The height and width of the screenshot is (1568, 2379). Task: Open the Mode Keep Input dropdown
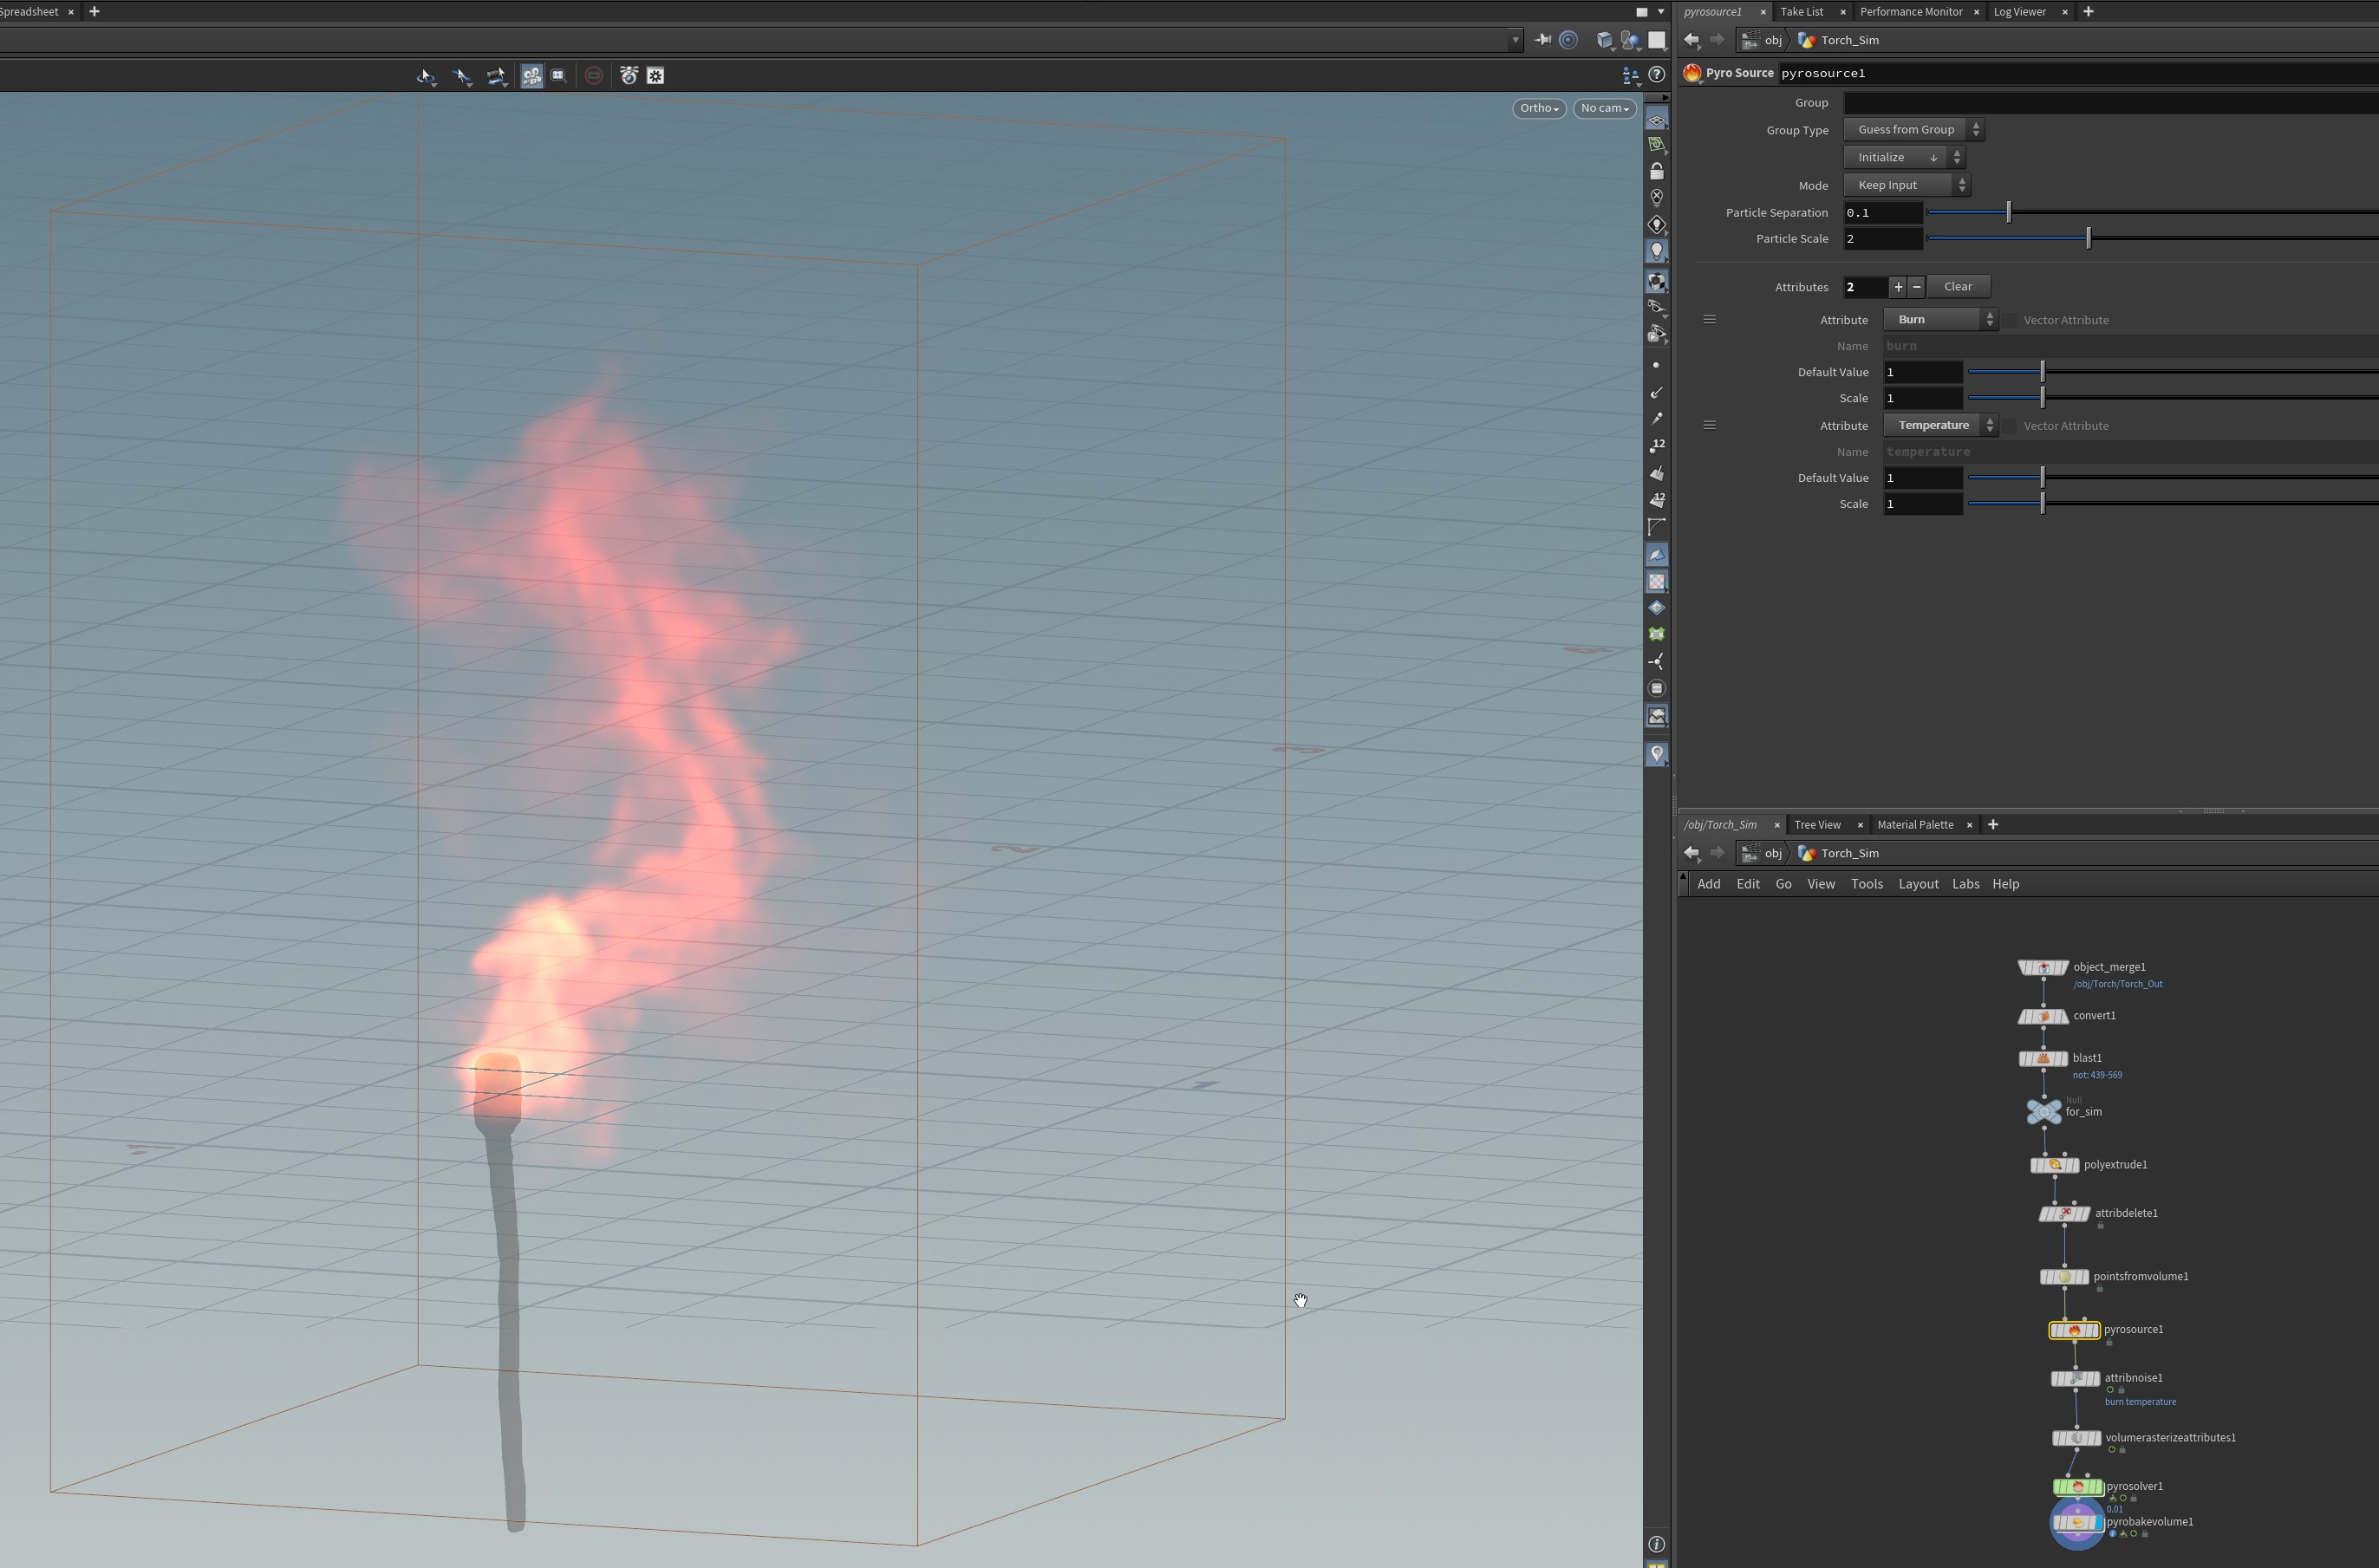1906,185
